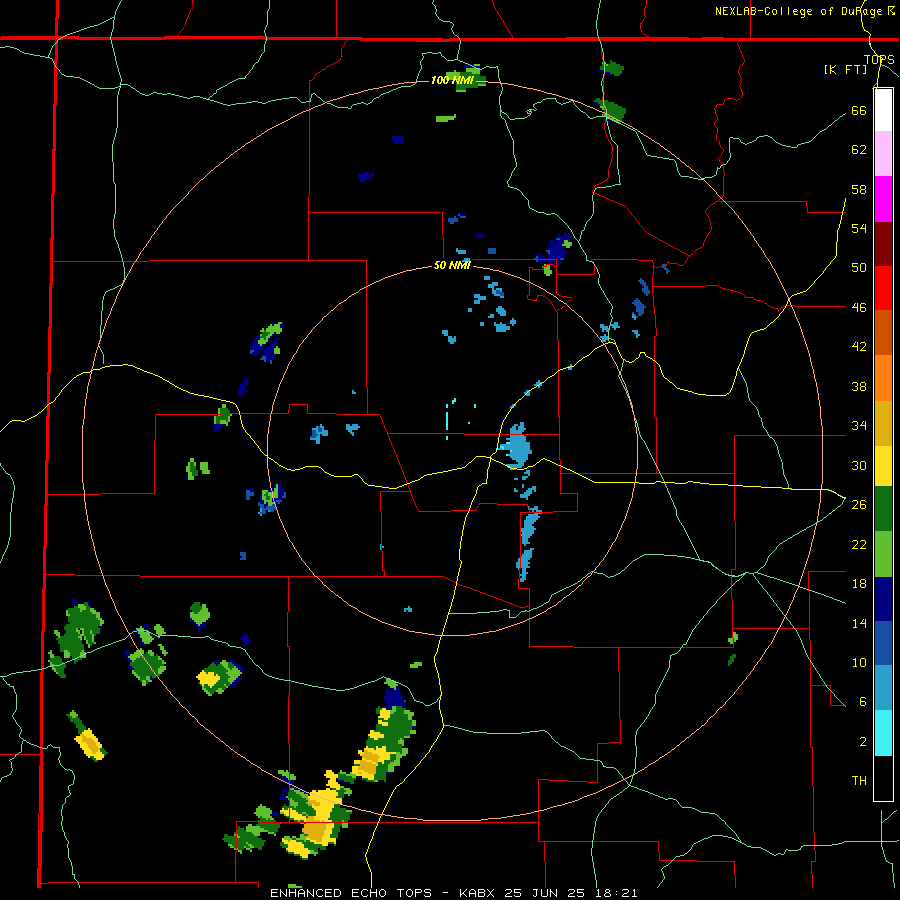Select the dark green legend swatch
900x900 pixels.
pyautogui.click(x=883, y=509)
